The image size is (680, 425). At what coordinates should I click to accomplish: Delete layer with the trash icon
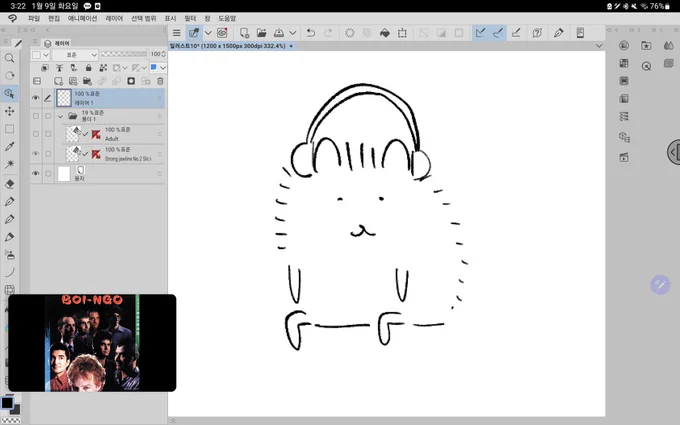160,81
